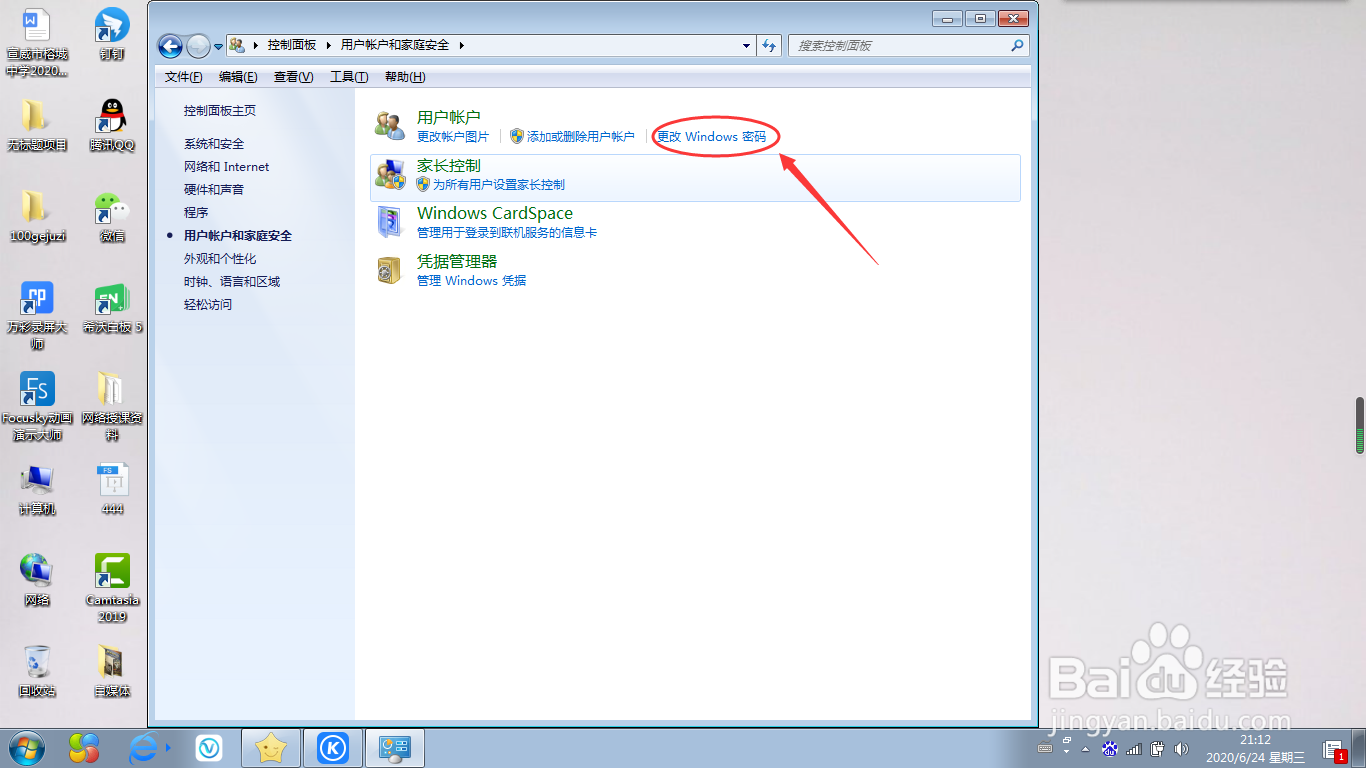Select 时钟、语言和区域 in sidebar
The image size is (1366, 768).
coord(232,282)
